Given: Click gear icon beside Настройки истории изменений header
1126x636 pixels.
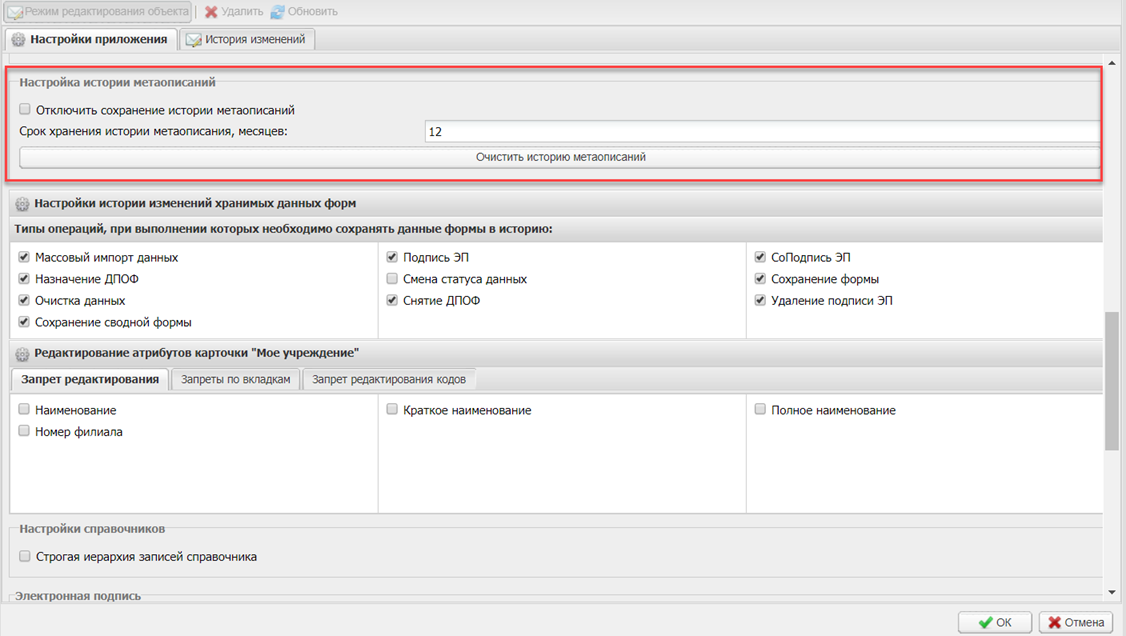Looking at the screenshot, I should point(22,204).
